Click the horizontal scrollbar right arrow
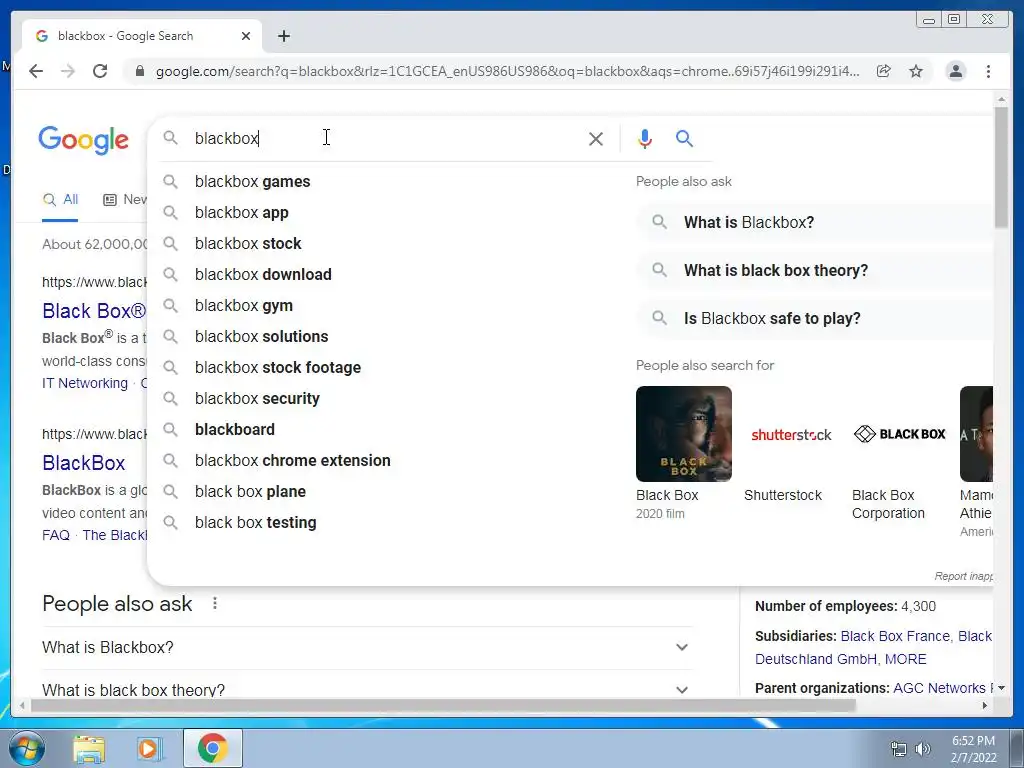 (985, 705)
